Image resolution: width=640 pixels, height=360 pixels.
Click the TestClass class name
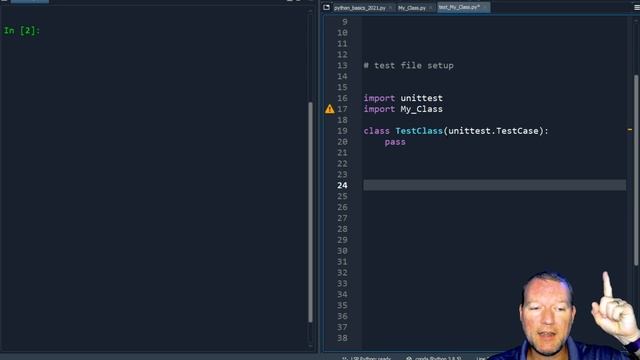pyautogui.click(x=419, y=131)
